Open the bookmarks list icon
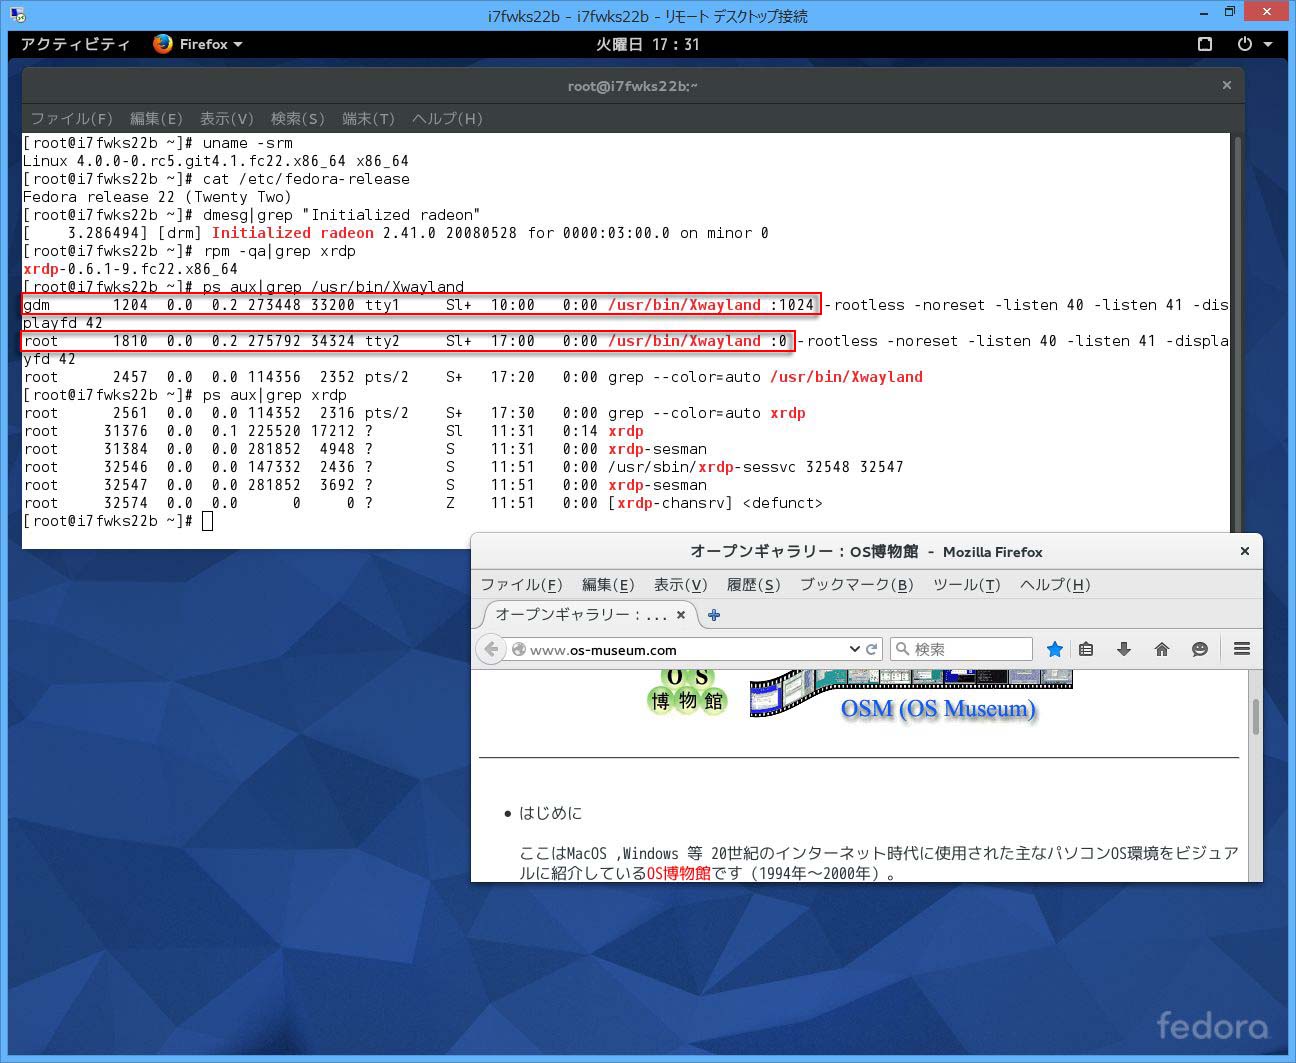 [x=1086, y=649]
